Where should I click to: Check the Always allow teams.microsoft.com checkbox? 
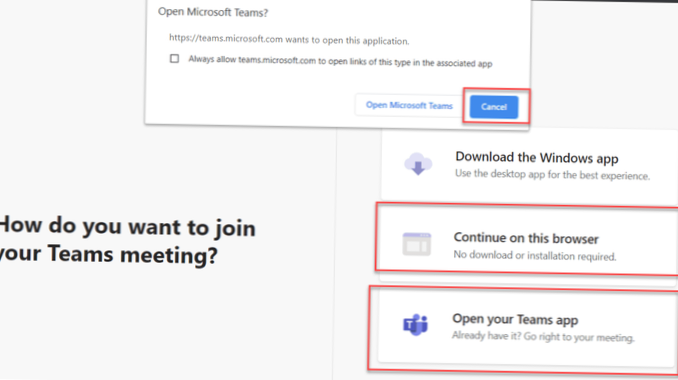point(174,58)
